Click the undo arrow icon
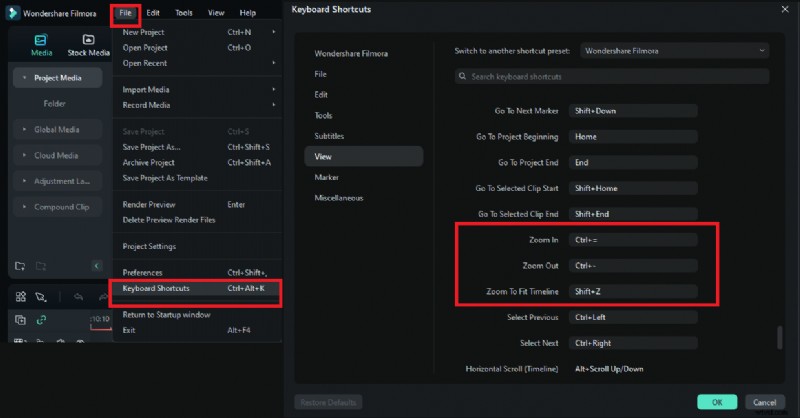This screenshot has height=418, width=800. pyautogui.click(x=78, y=297)
